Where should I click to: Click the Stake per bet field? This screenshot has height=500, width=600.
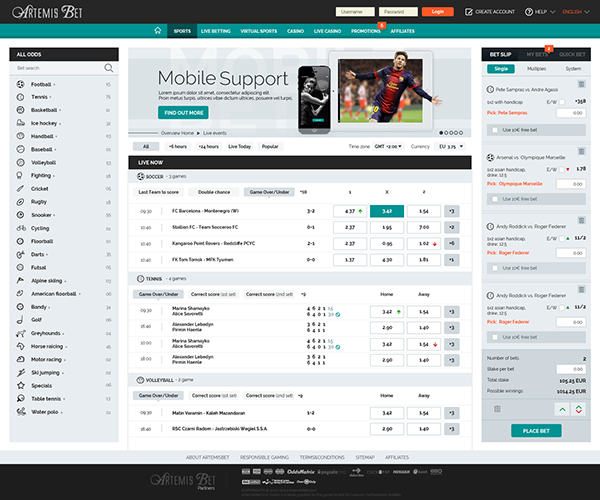(571, 369)
